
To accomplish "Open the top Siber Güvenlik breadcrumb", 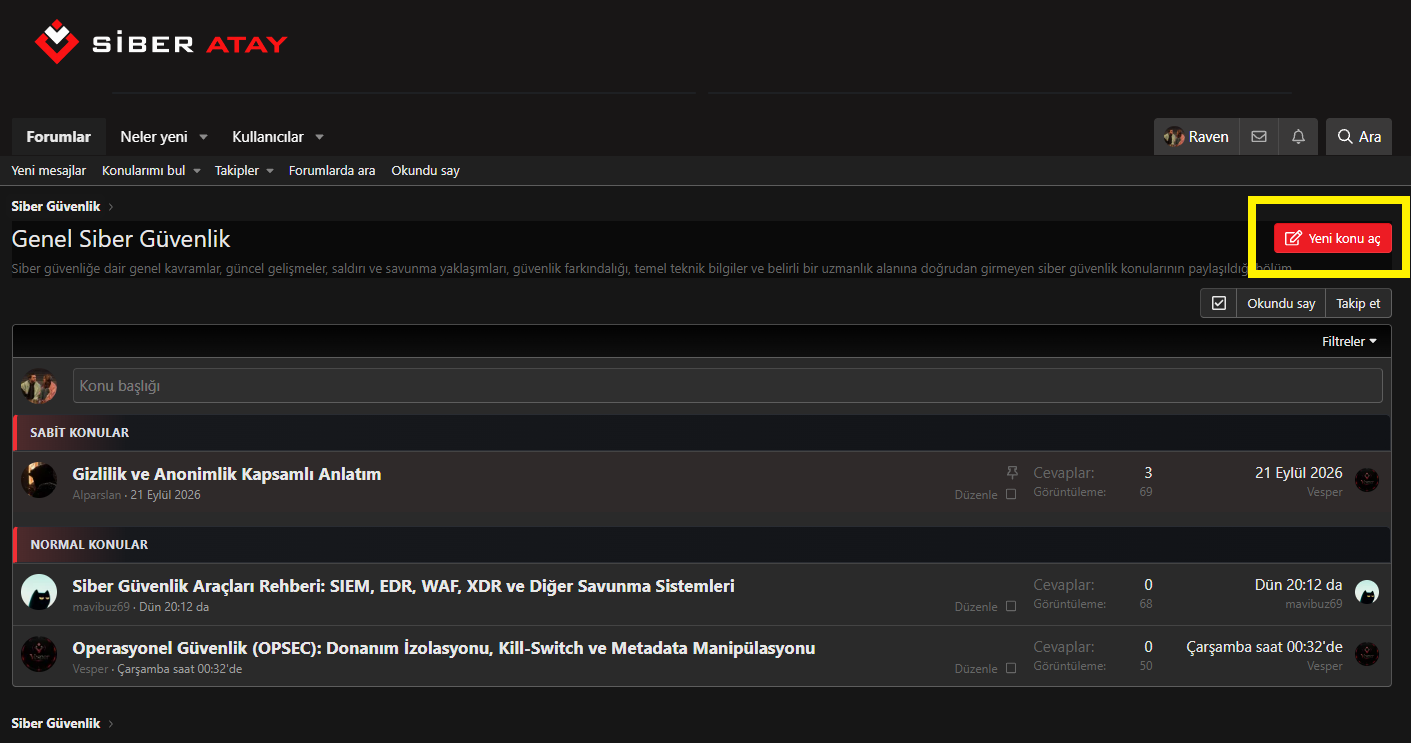I will point(56,207).
